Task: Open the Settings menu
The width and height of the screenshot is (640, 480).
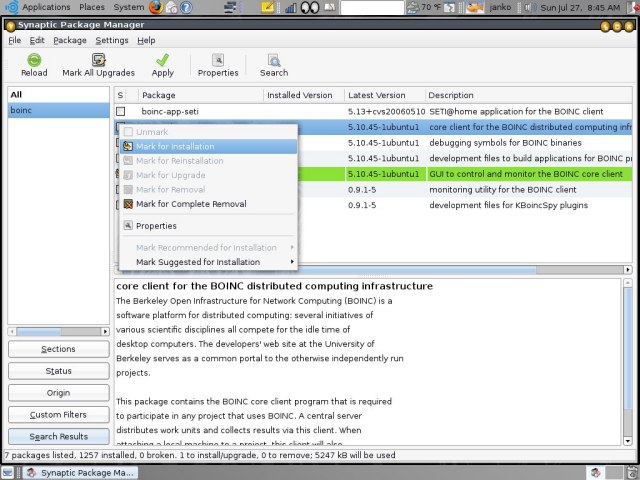Action: coord(112,40)
